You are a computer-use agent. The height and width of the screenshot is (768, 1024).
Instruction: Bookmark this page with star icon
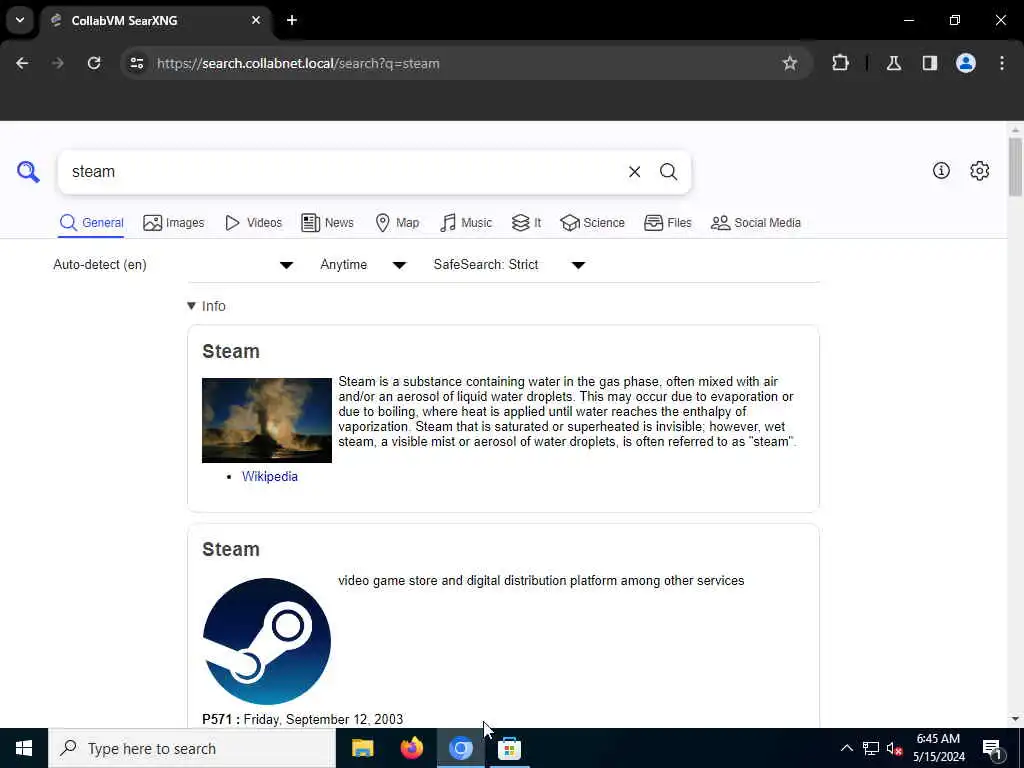click(790, 63)
